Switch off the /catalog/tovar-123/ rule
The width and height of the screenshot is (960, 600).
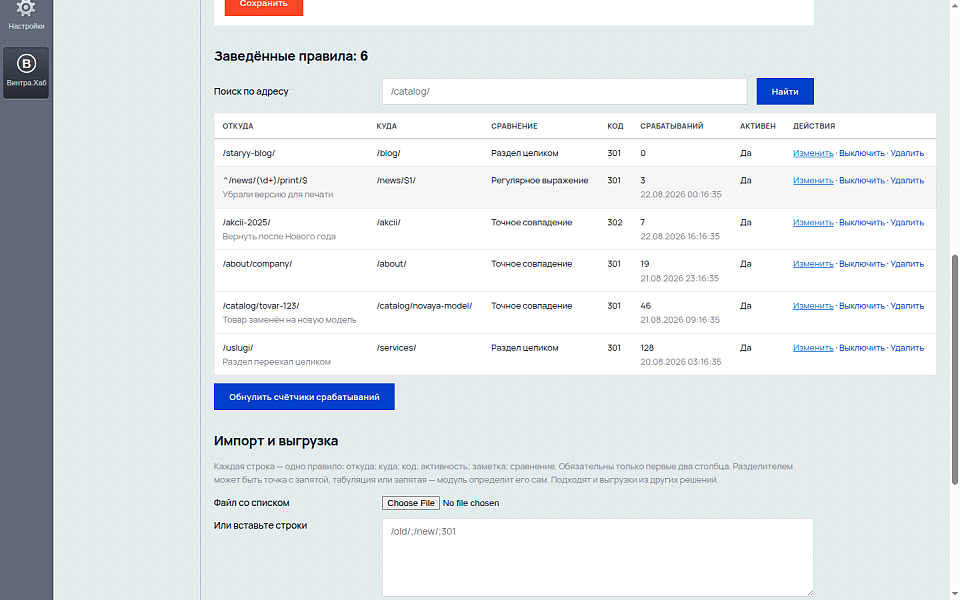click(861, 306)
